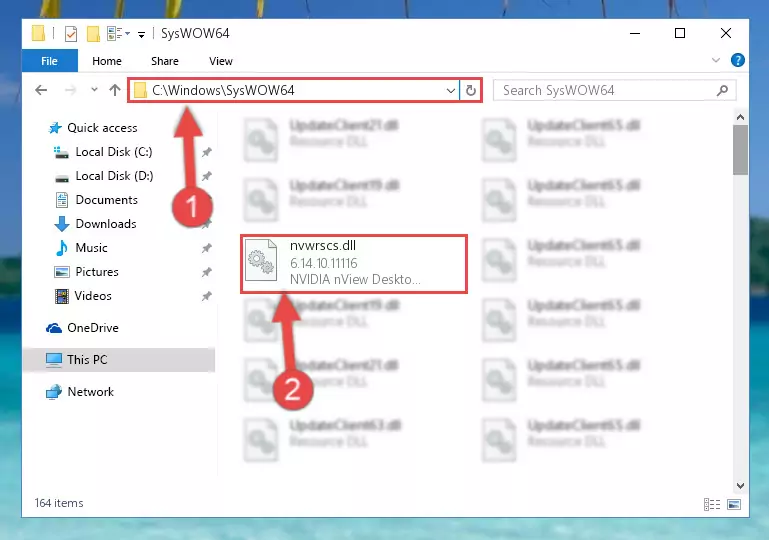Screen dimensions: 769x540
Task: Click the pin icon next to Local Disk (D:)
Action: tap(206, 176)
